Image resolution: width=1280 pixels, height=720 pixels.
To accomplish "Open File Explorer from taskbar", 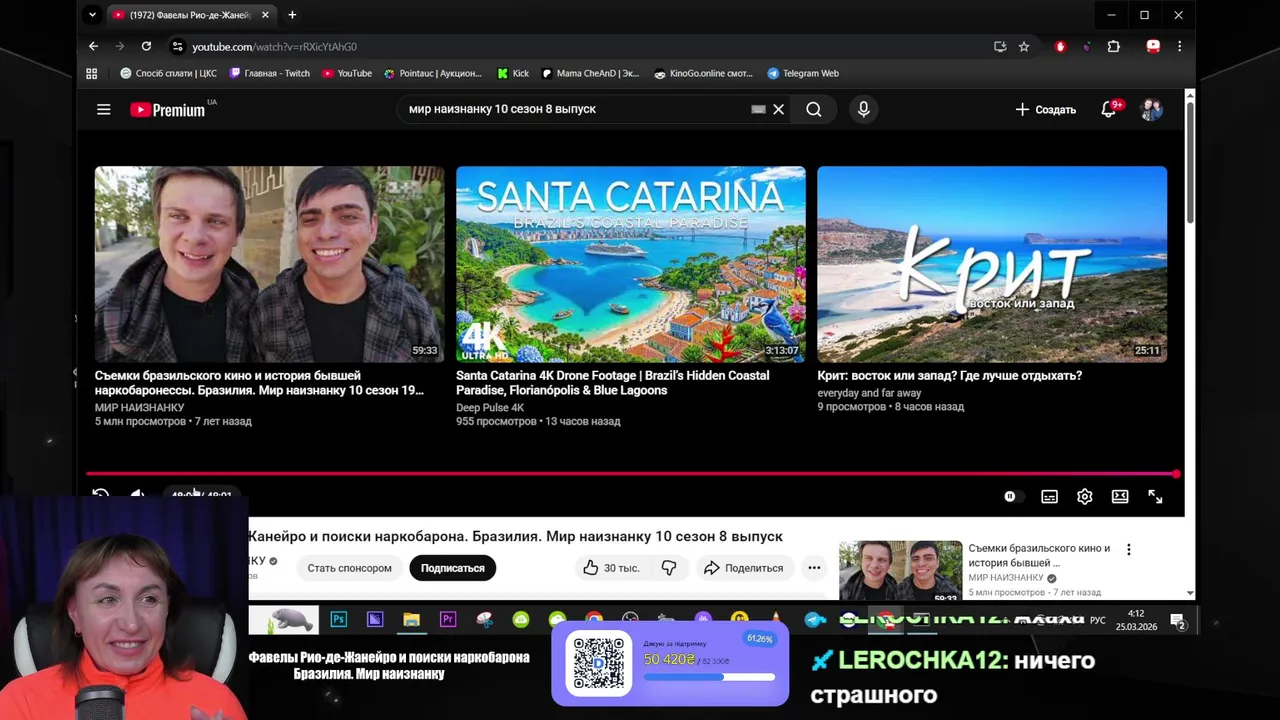I will point(411,620).
